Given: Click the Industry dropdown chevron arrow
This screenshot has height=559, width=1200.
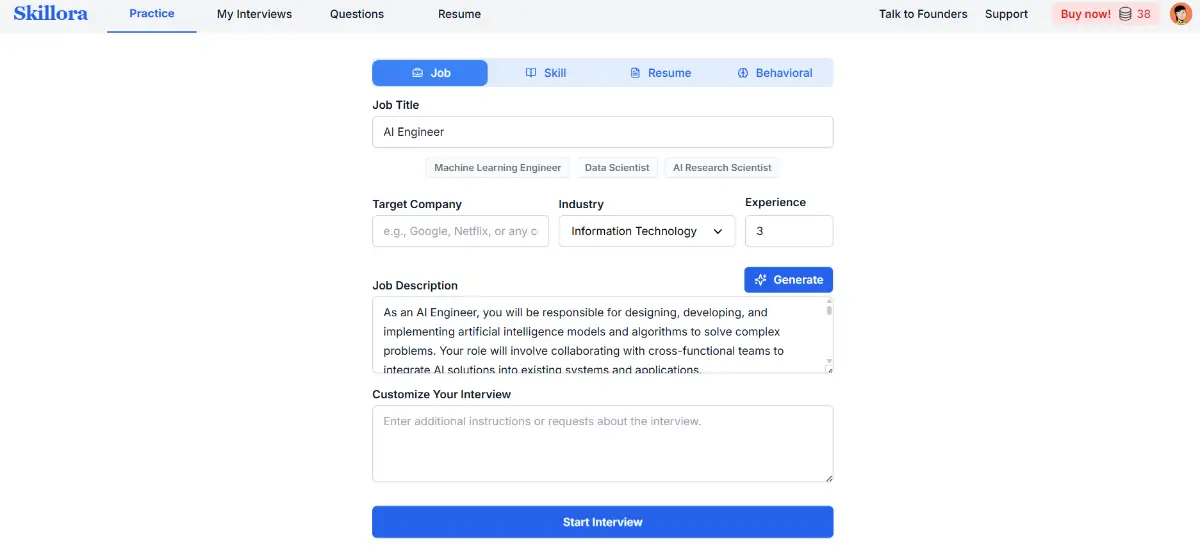Looking at the screenshot, I should point(718,231).
